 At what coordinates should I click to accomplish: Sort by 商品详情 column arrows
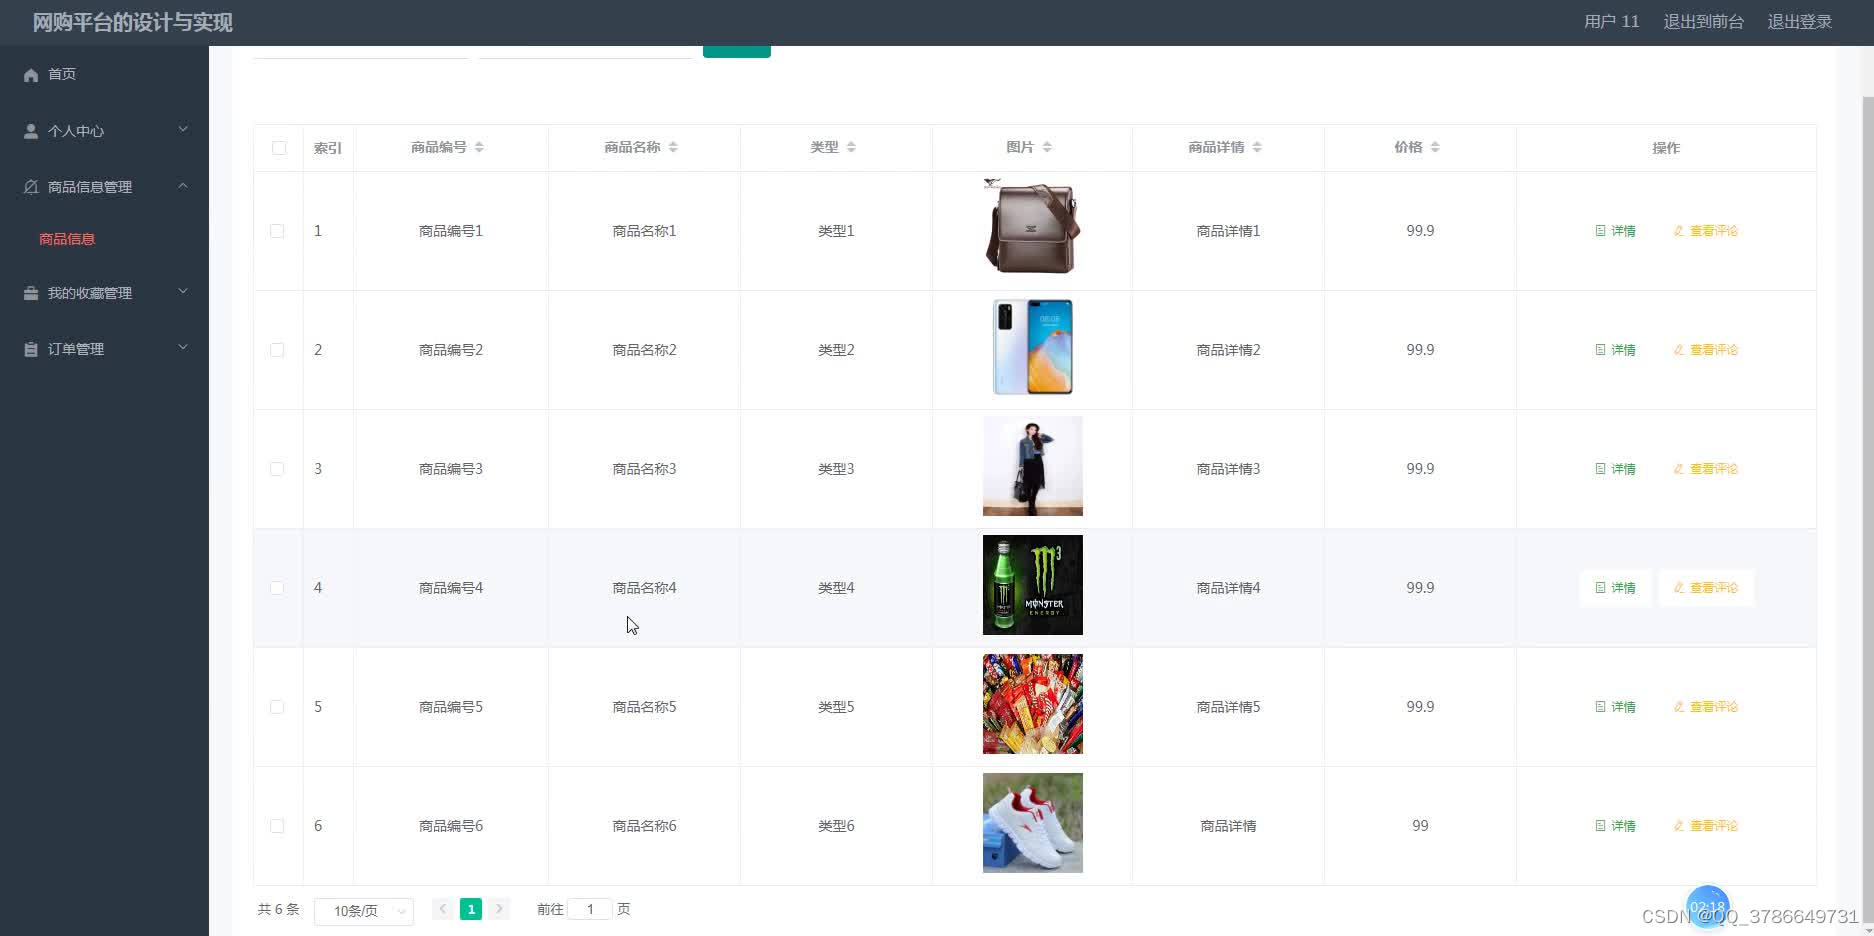point(1257,147)
